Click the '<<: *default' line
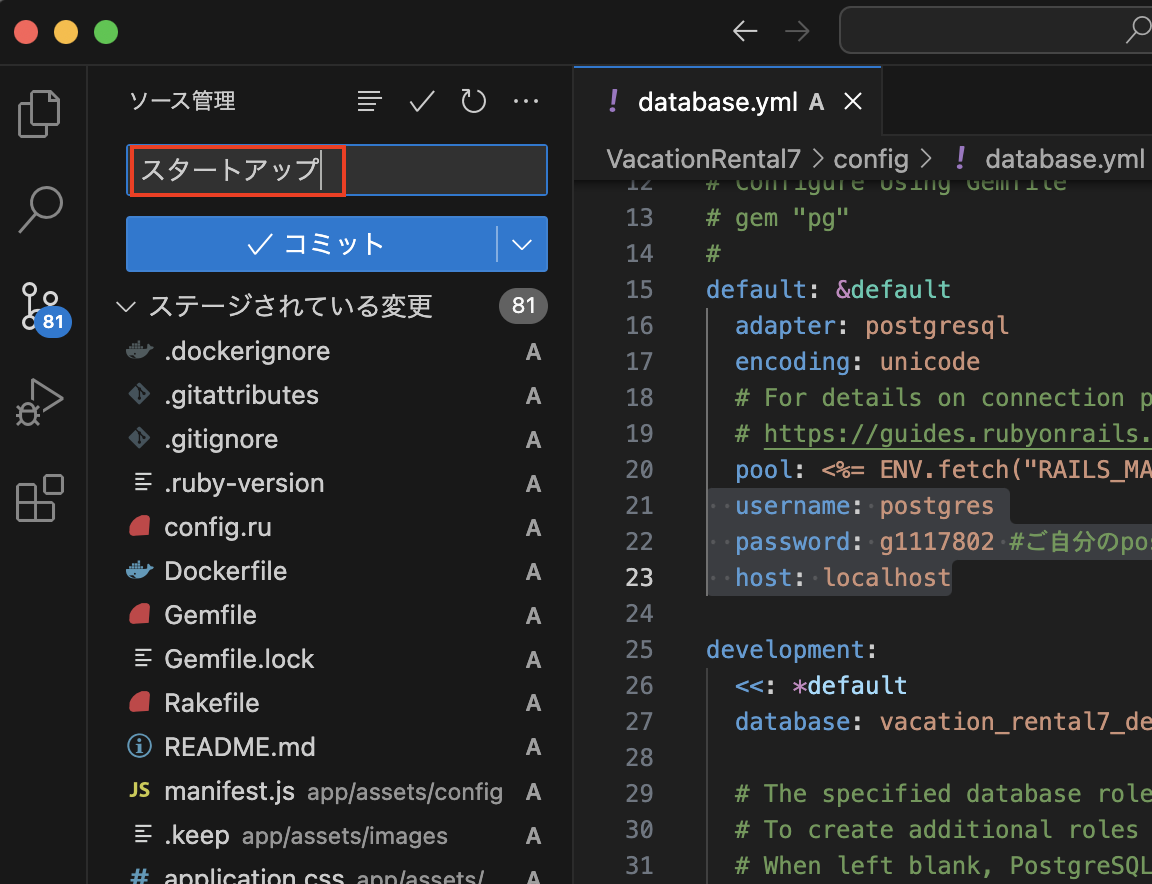The image size is (1152, 884). (821, 686)
